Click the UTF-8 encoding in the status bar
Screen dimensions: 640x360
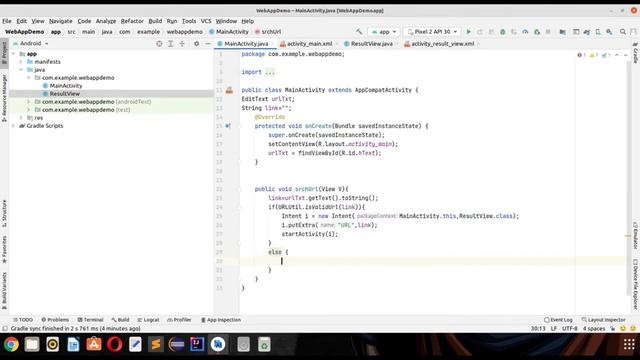(x=569, y=329)
